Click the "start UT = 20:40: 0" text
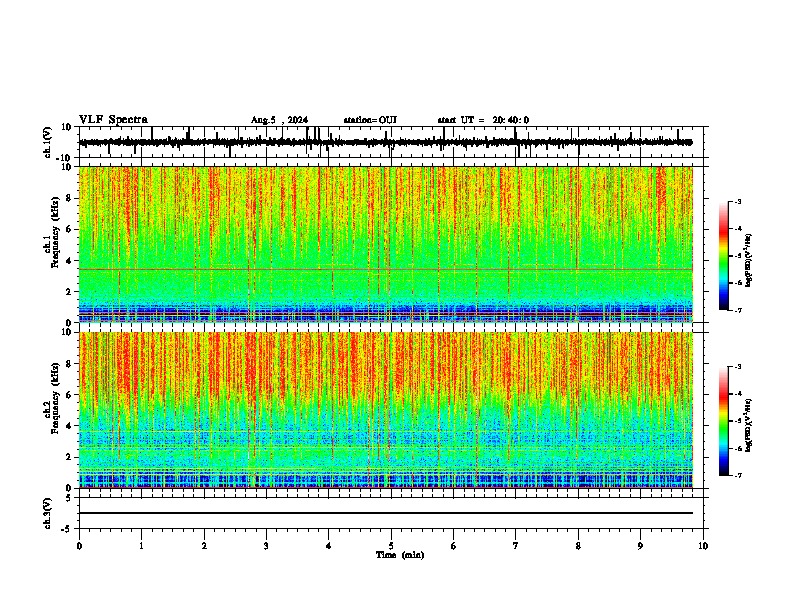 [x=483, y=120]
